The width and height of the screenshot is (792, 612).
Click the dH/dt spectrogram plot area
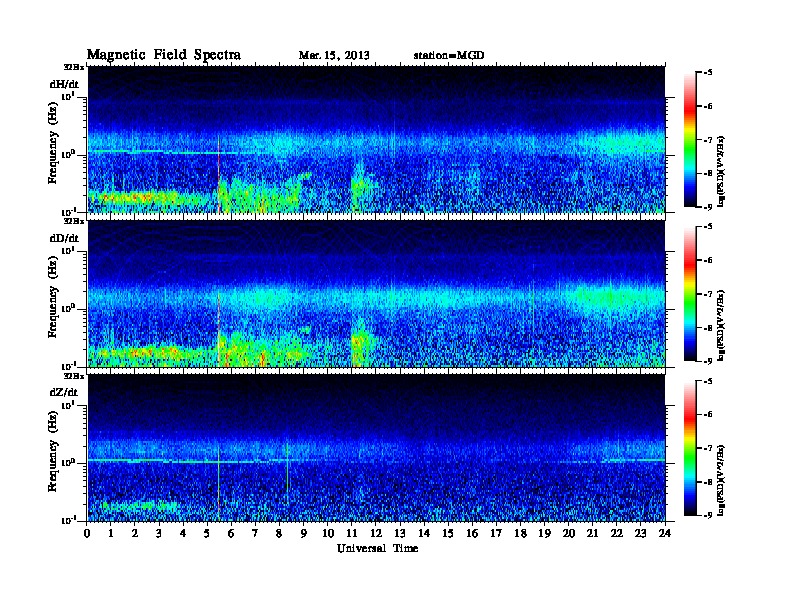376,139
